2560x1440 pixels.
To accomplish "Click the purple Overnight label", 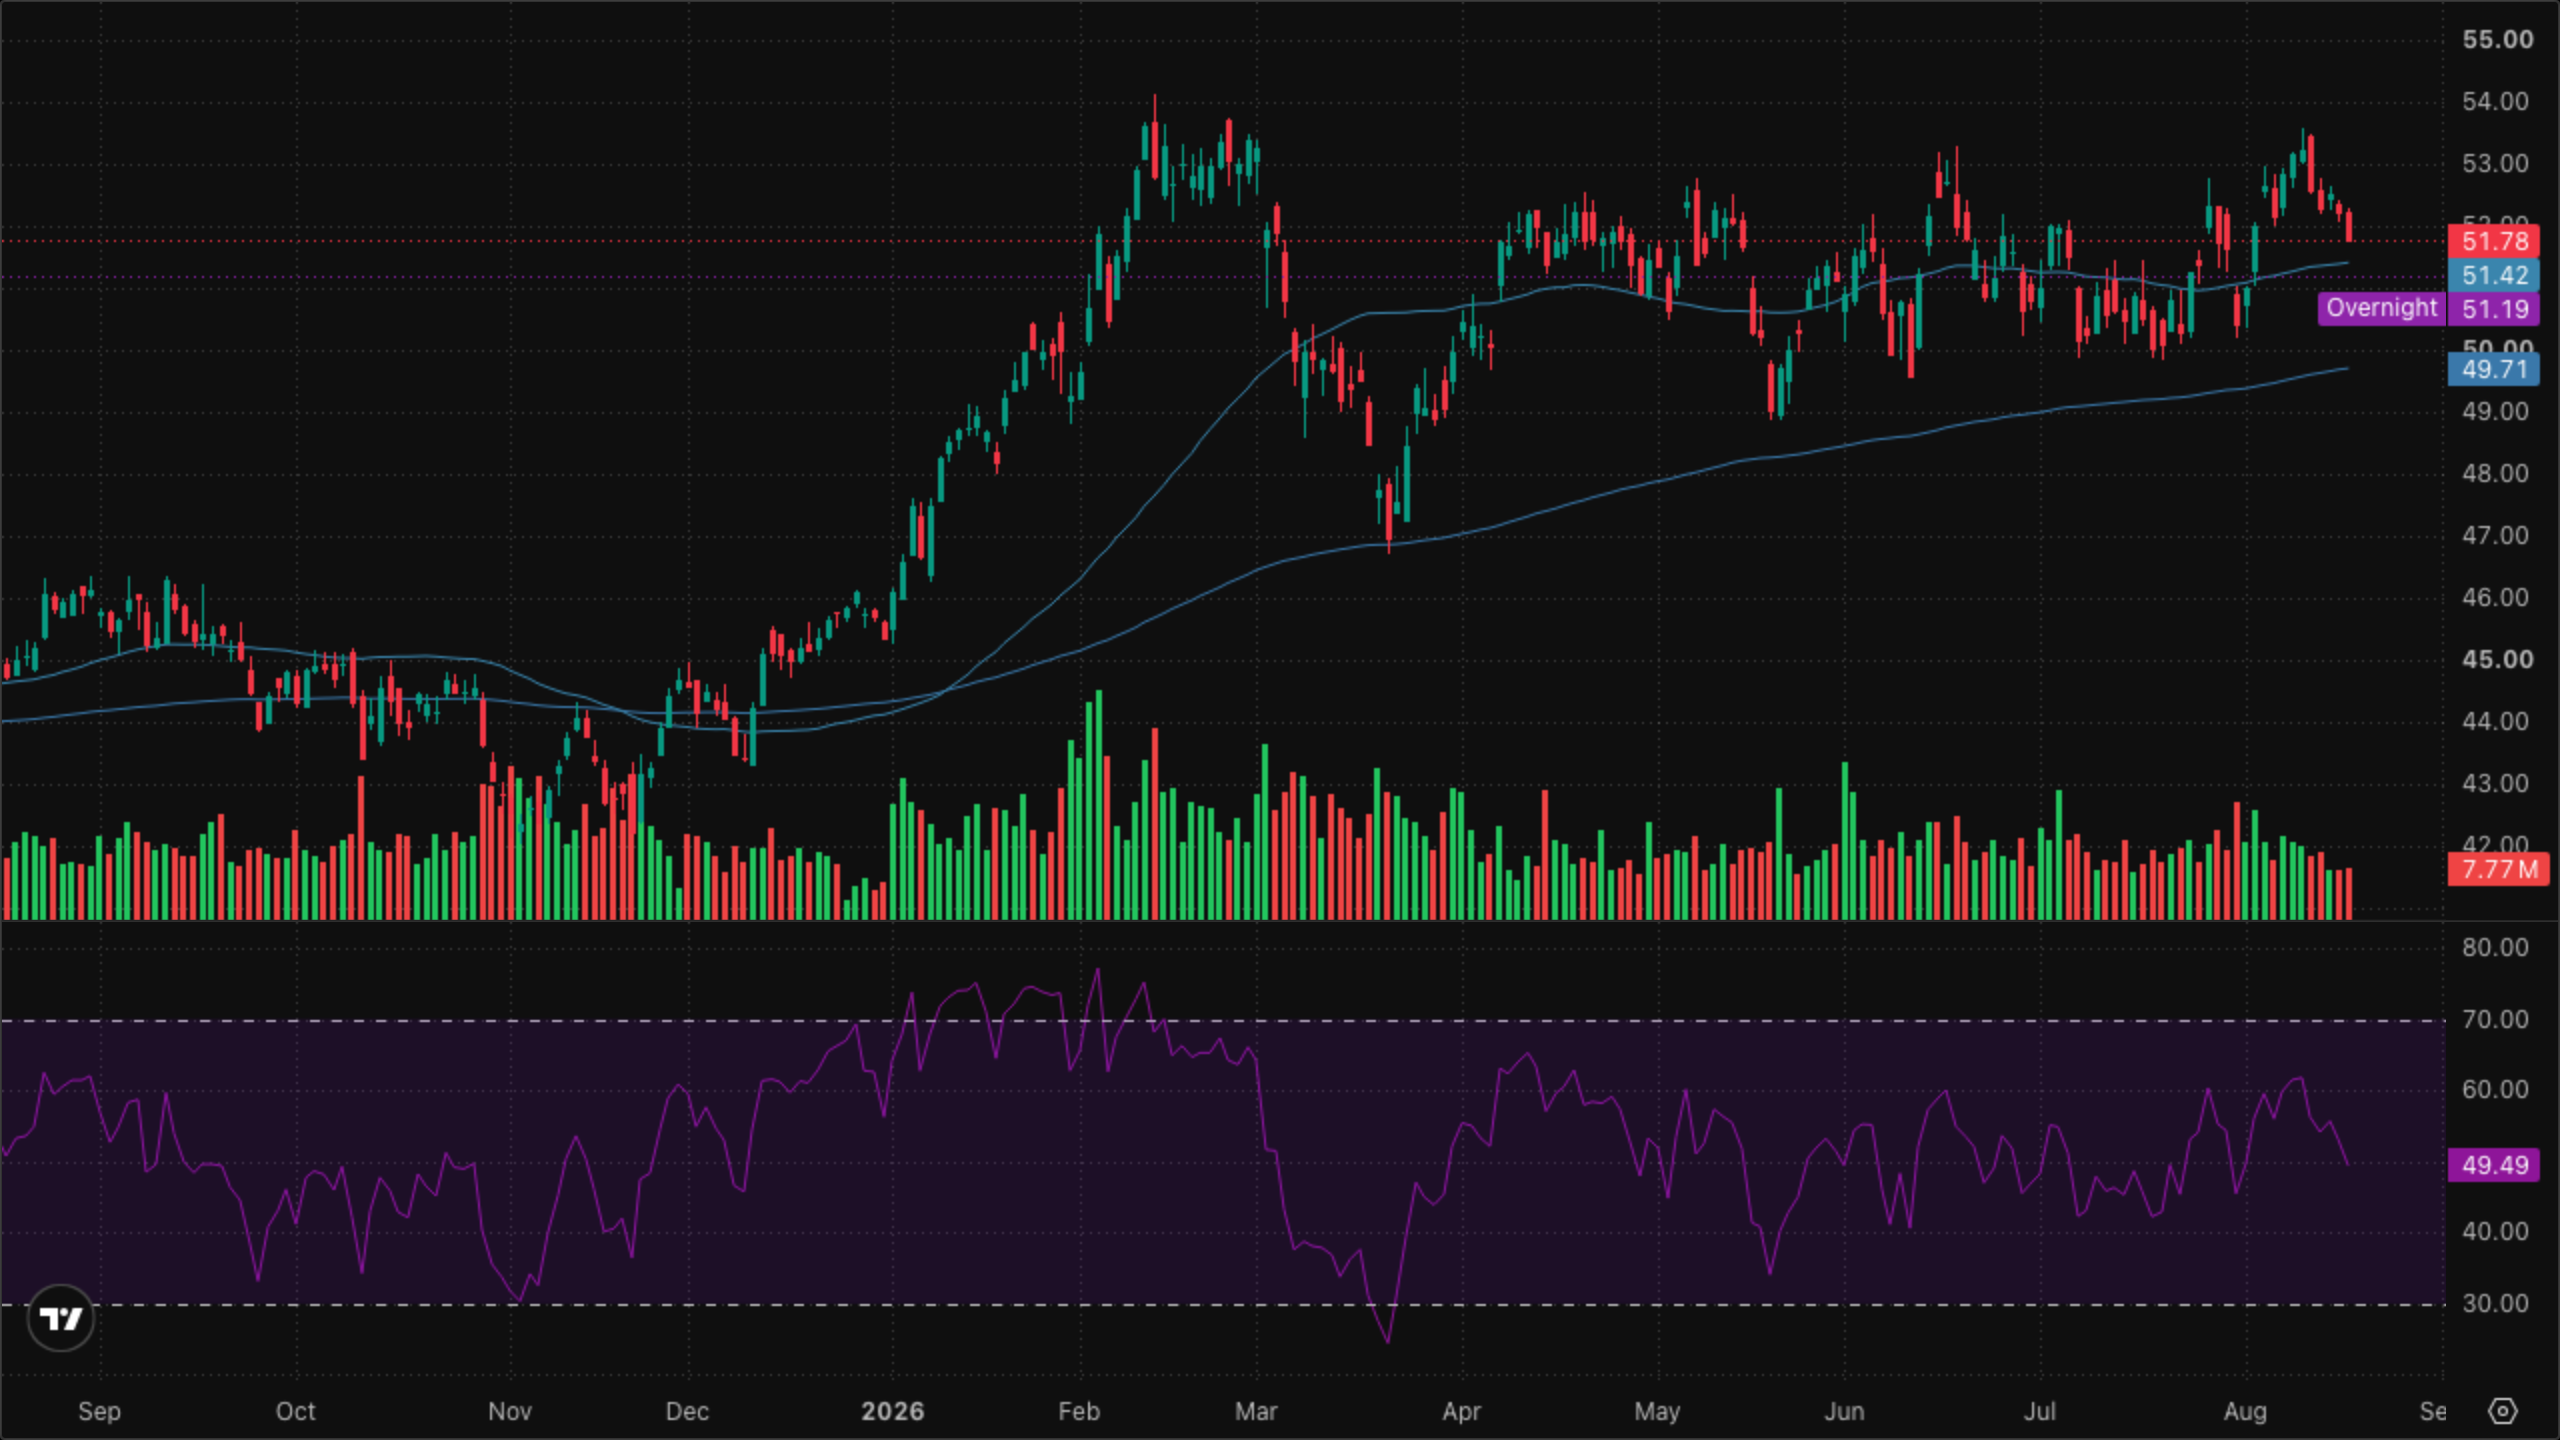I will point(2381,308).
